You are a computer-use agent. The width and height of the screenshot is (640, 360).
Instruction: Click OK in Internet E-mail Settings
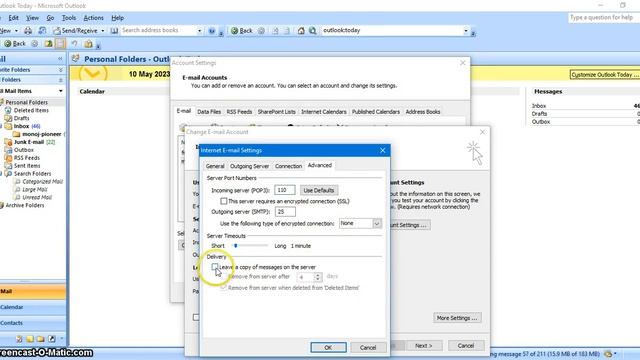click(x=328, y=347)
